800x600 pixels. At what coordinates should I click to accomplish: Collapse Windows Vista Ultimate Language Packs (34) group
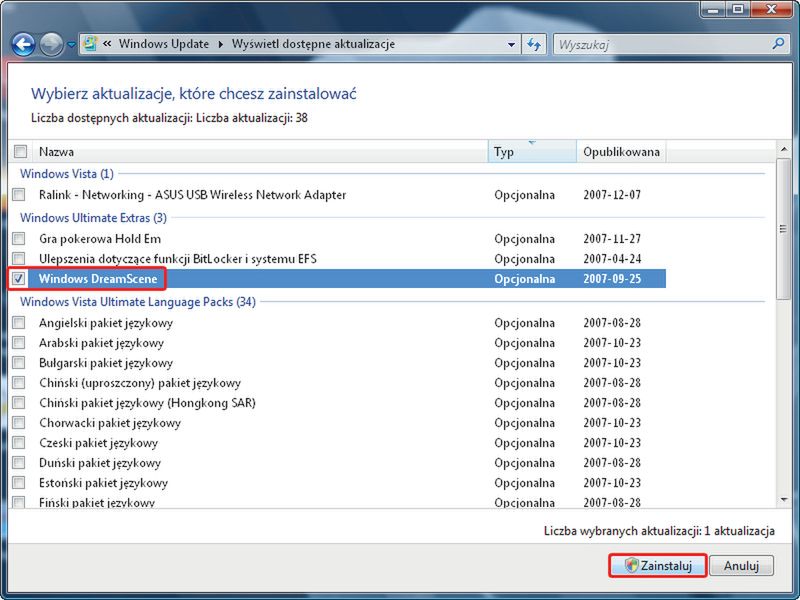[x=138, y=302]
